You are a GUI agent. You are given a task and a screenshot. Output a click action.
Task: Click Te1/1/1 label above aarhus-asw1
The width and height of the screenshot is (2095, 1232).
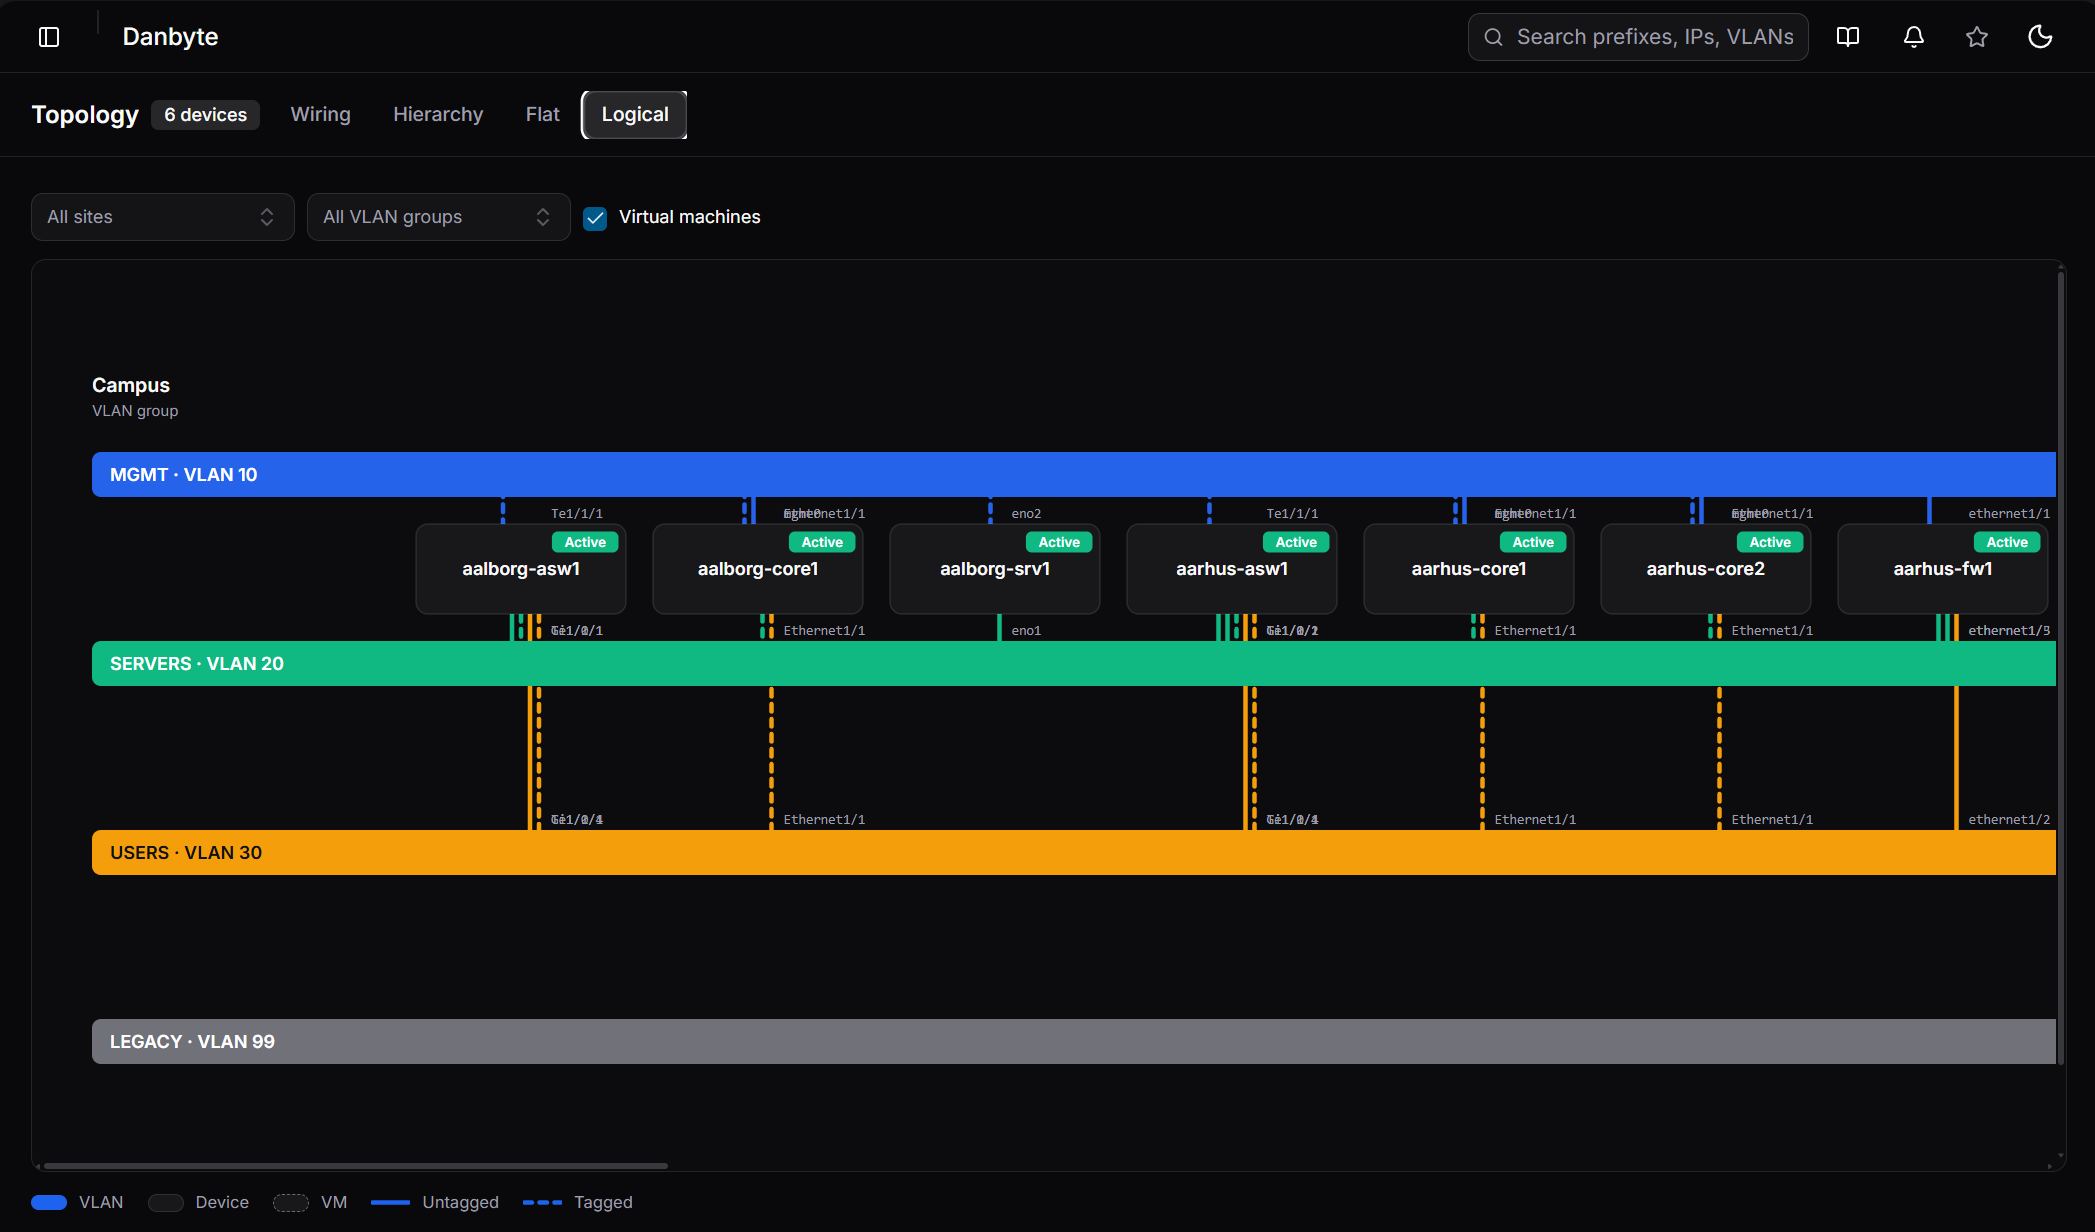tap(1292, 514)
